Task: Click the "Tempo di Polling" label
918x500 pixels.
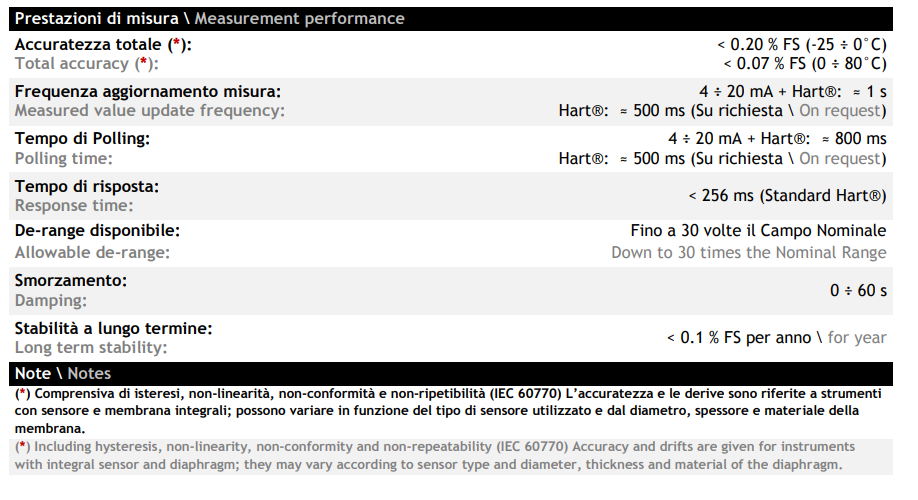Action: [82, 138]
